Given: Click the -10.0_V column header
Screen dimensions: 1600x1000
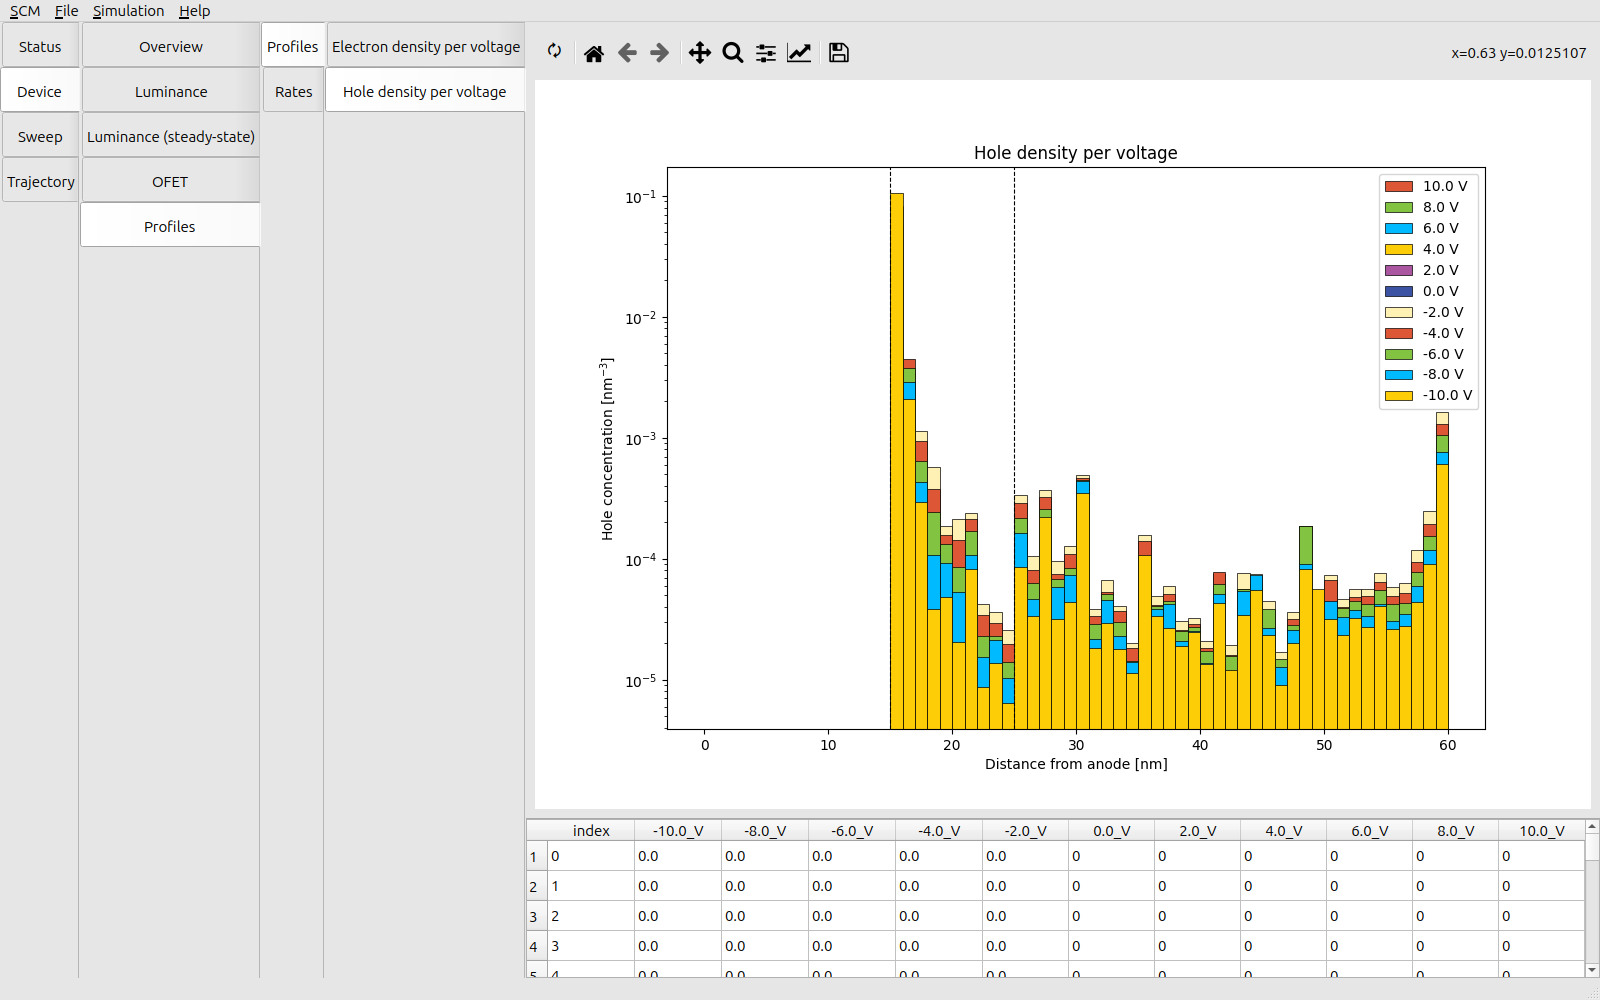Looking at the screenshot, I should click(x=678, y=831).
